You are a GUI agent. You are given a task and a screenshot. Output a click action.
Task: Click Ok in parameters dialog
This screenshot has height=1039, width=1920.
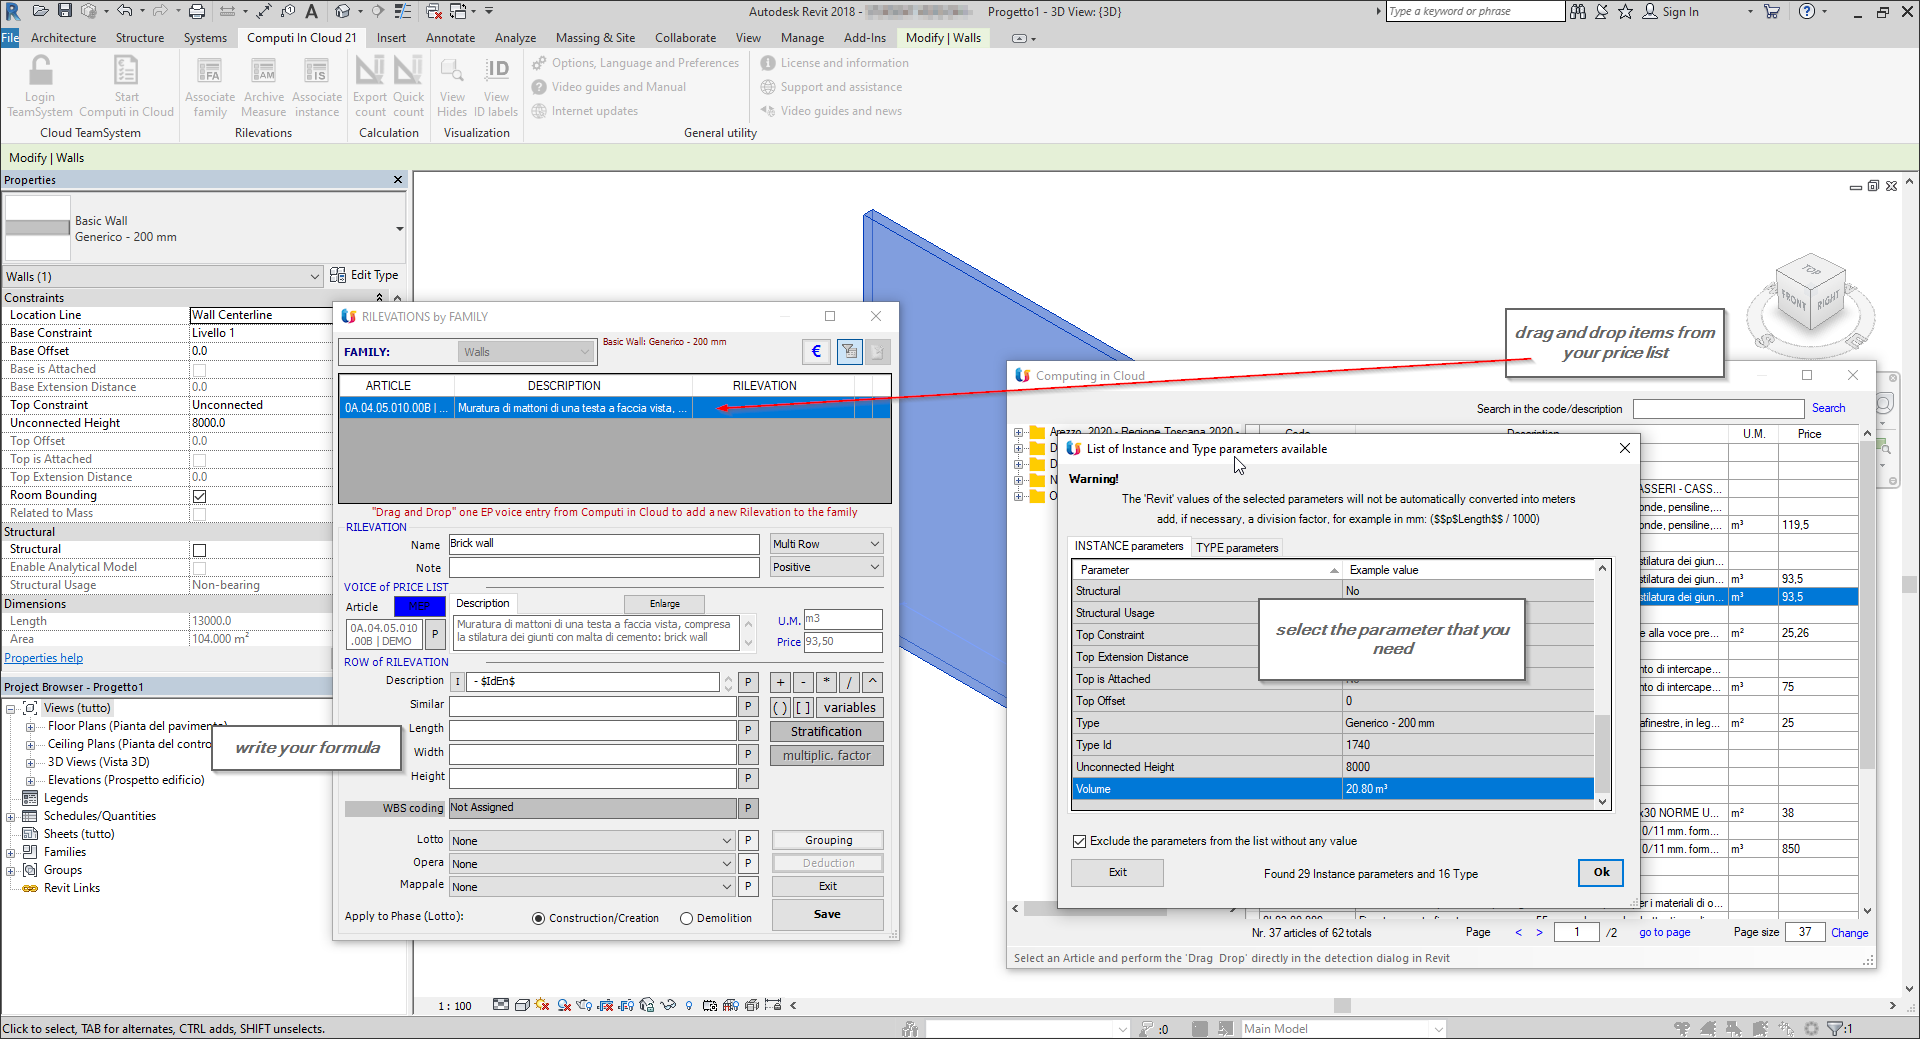1601,872
